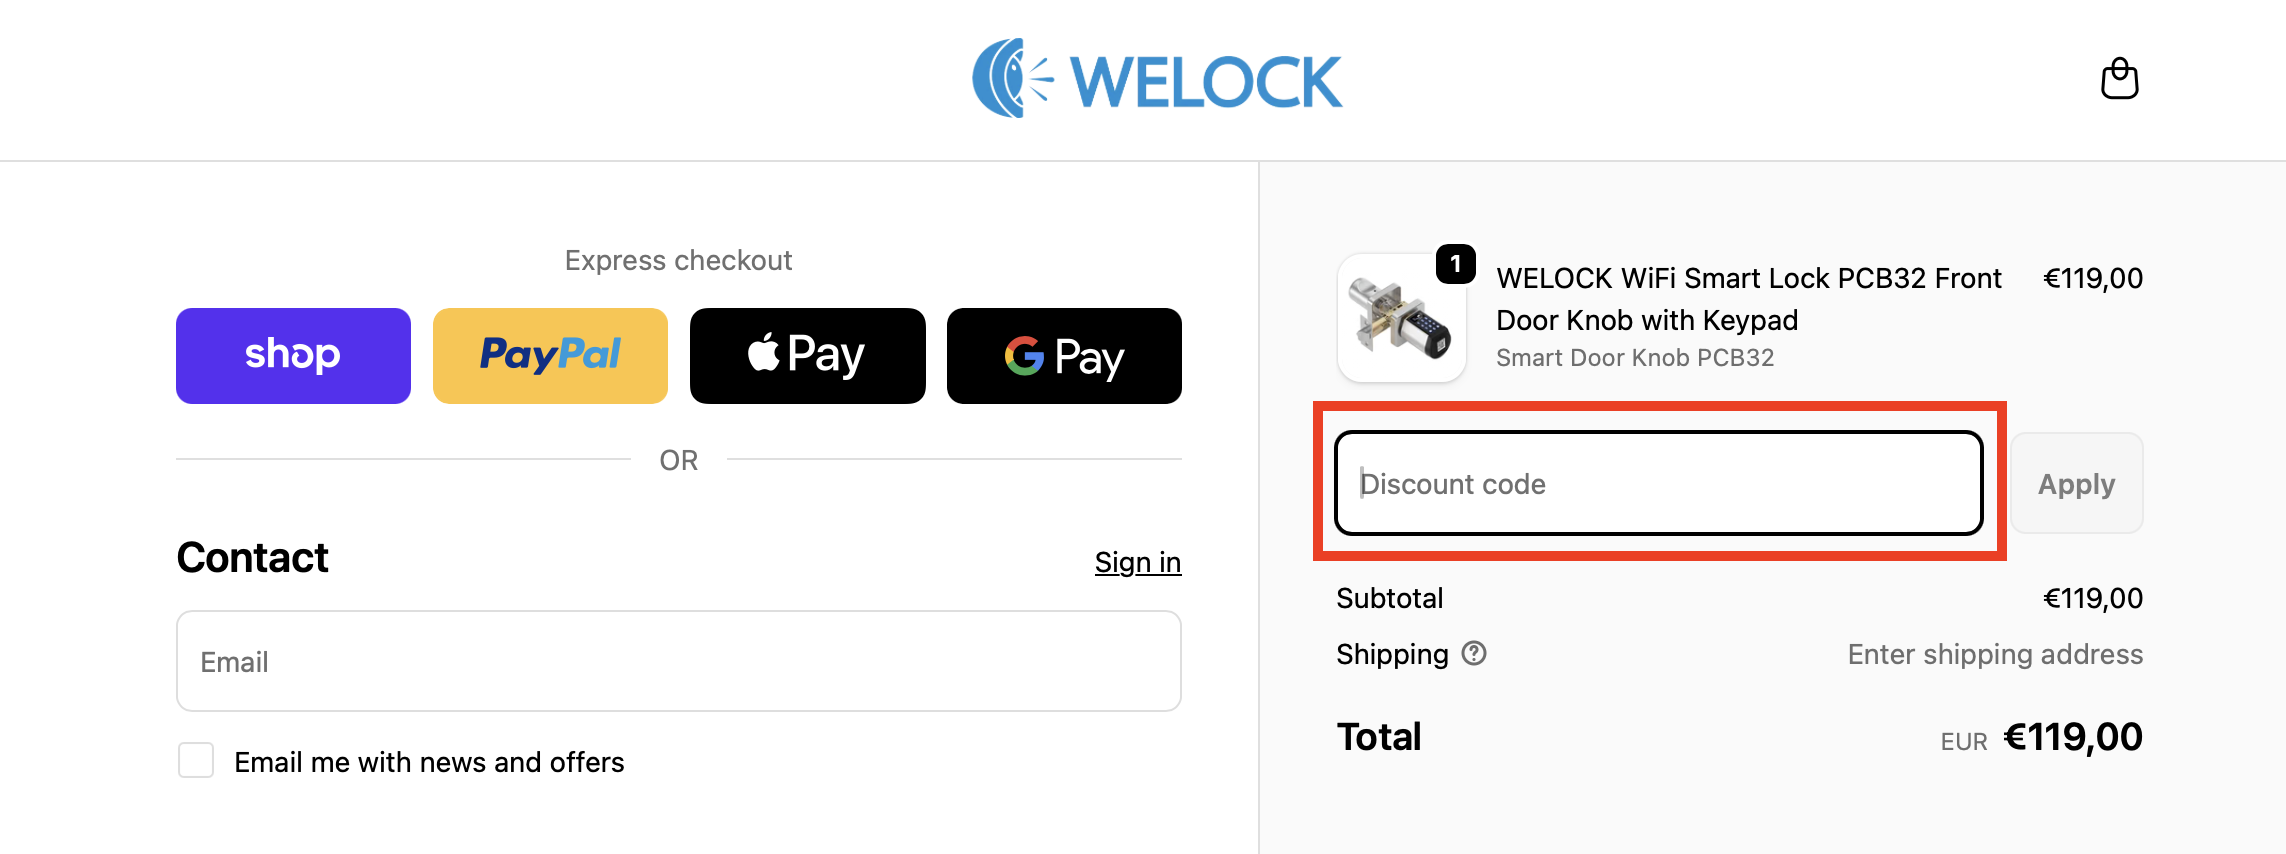Select Google Pay checkout option

pyautogui.click(x=1064, y=356)
